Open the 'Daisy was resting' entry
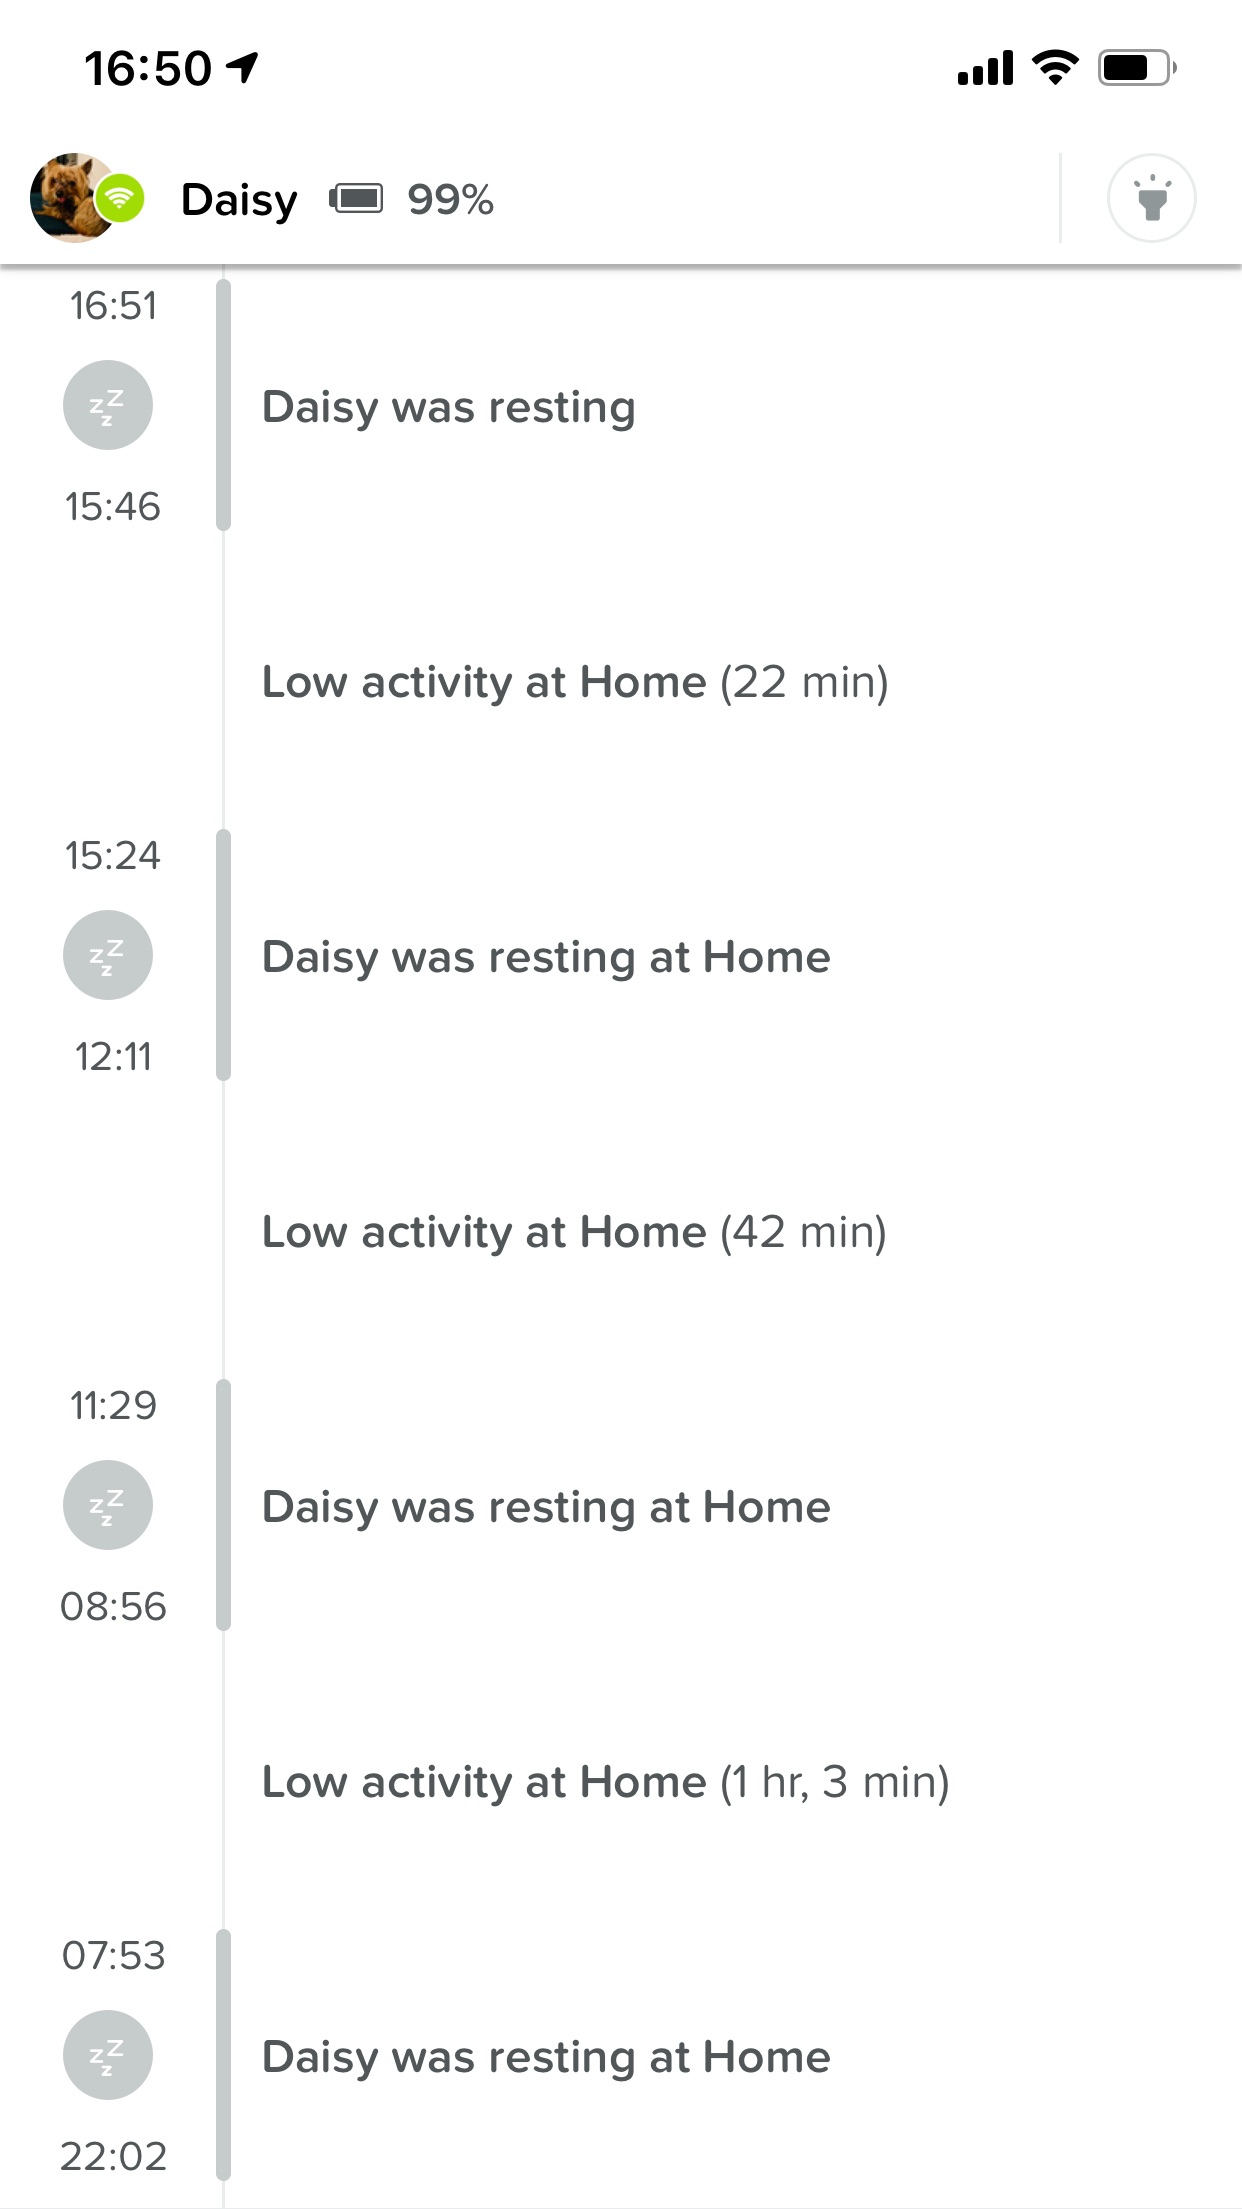1242x2209 pixels. tap(449, 407)
